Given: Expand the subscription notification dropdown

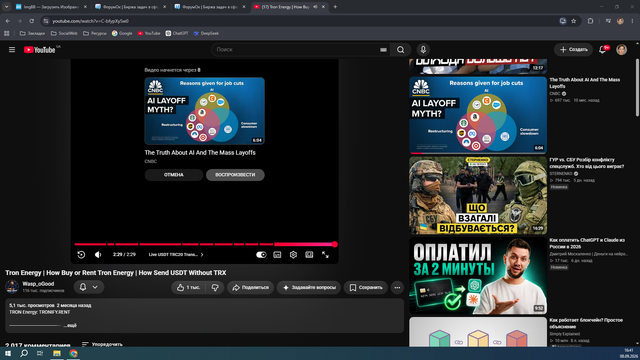Looking at the screenshot, I should pos(89,287).
